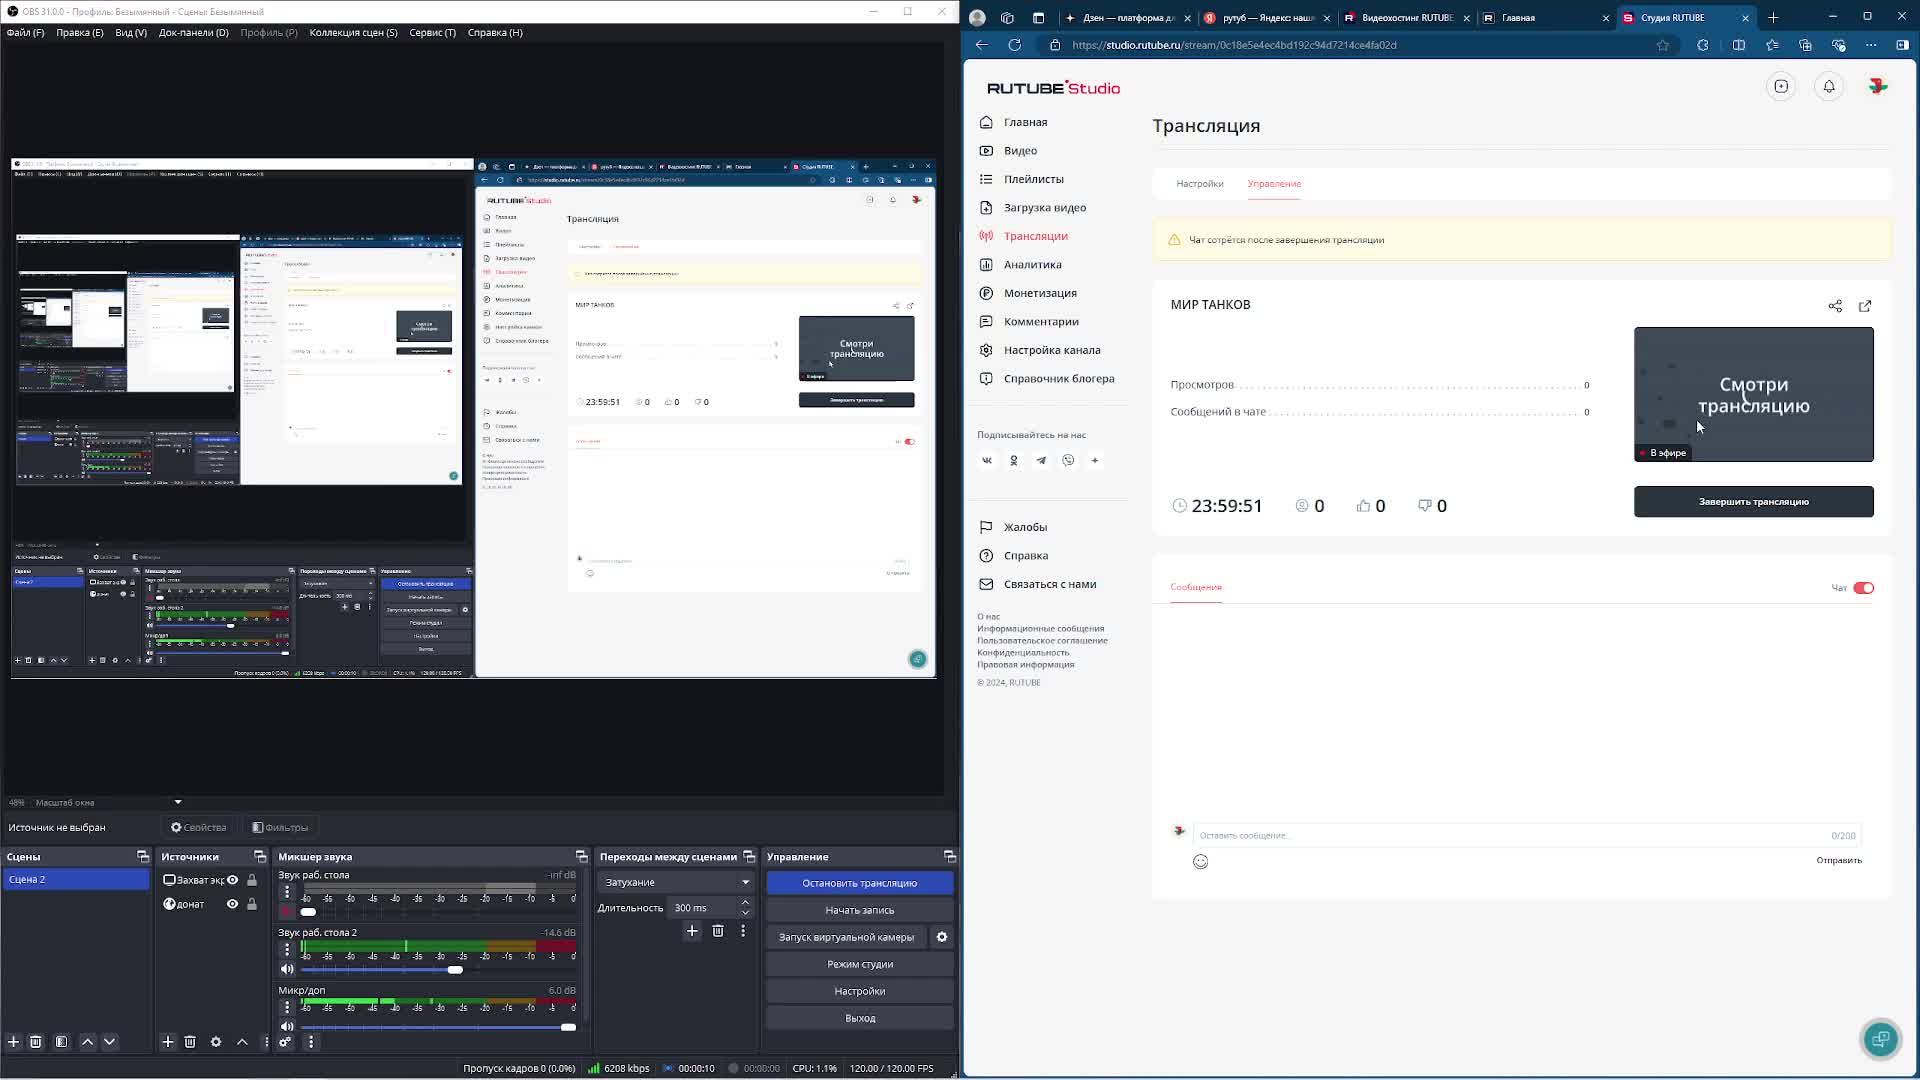Delete scene transition with trash icon
This screenshot has height=1080, width=1920.
coord(718,931)
